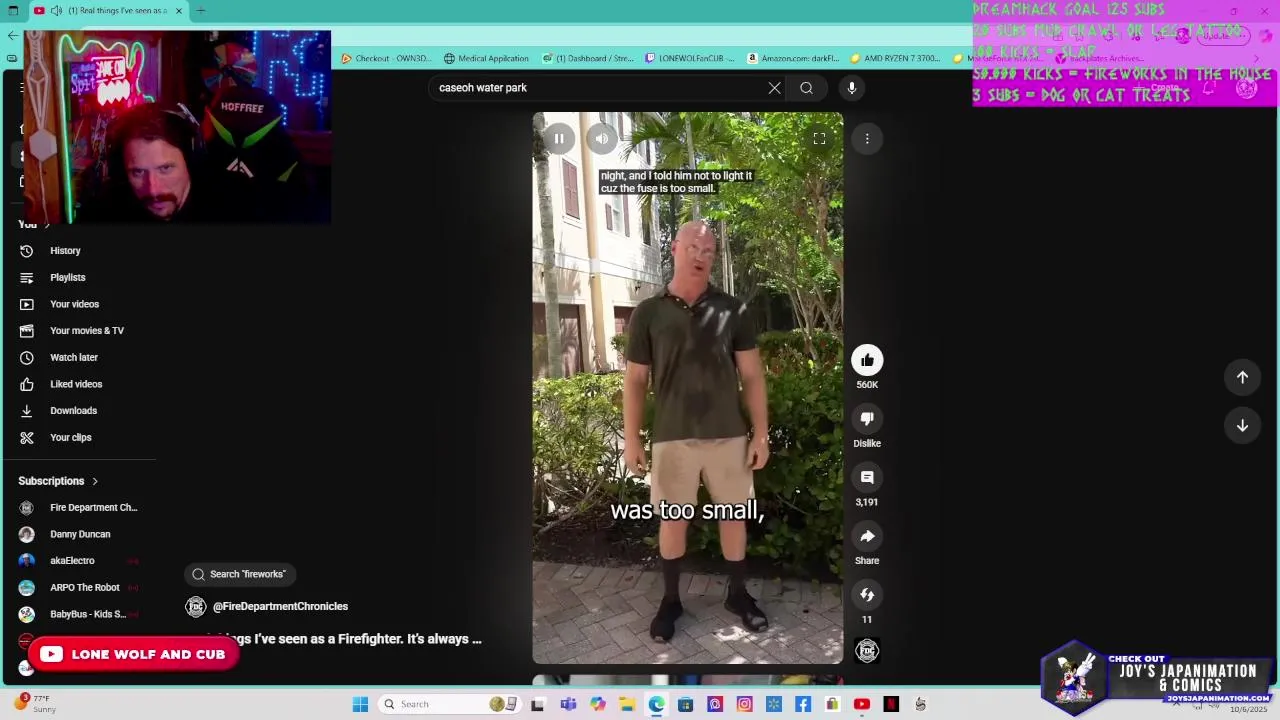Open File Explorer from taskbar
1280x720 pixels.
tap(627, 704)
